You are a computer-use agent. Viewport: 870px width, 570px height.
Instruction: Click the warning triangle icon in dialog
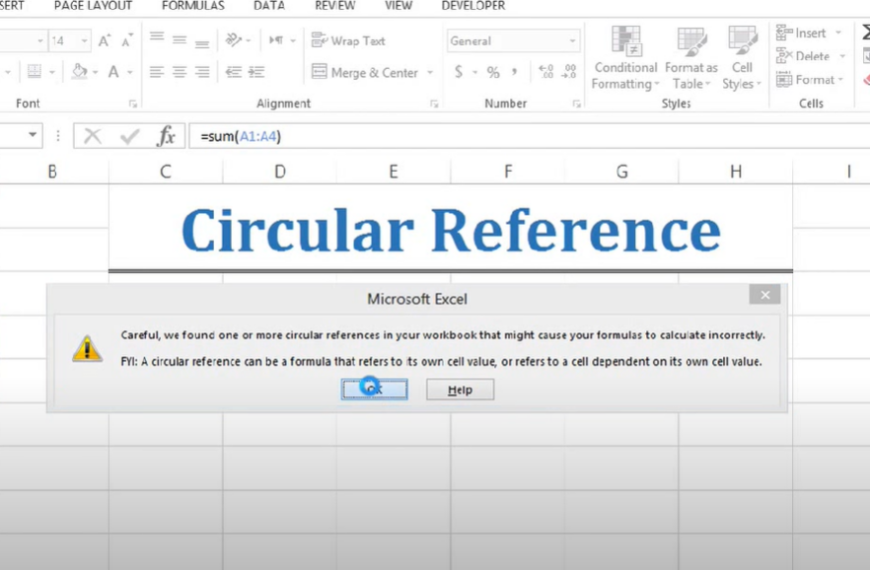(x=87, y=349)
